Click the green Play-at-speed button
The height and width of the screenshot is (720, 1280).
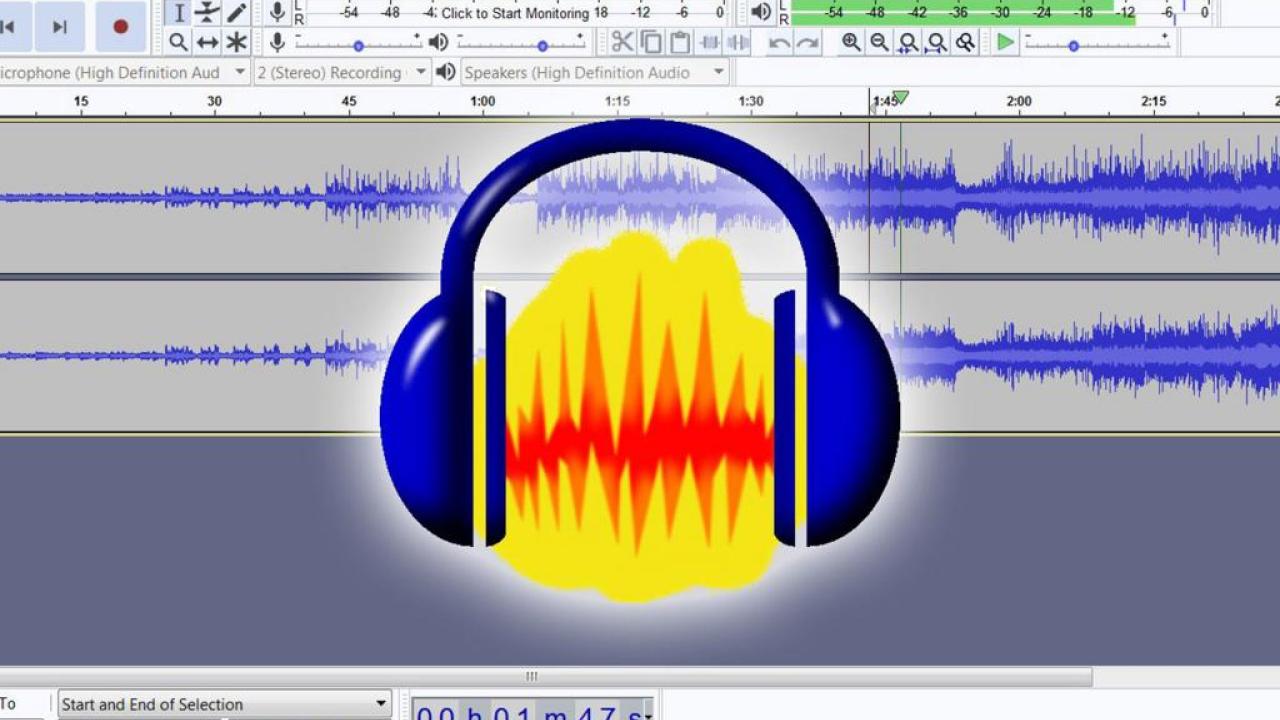click(x=1005, y=42)
